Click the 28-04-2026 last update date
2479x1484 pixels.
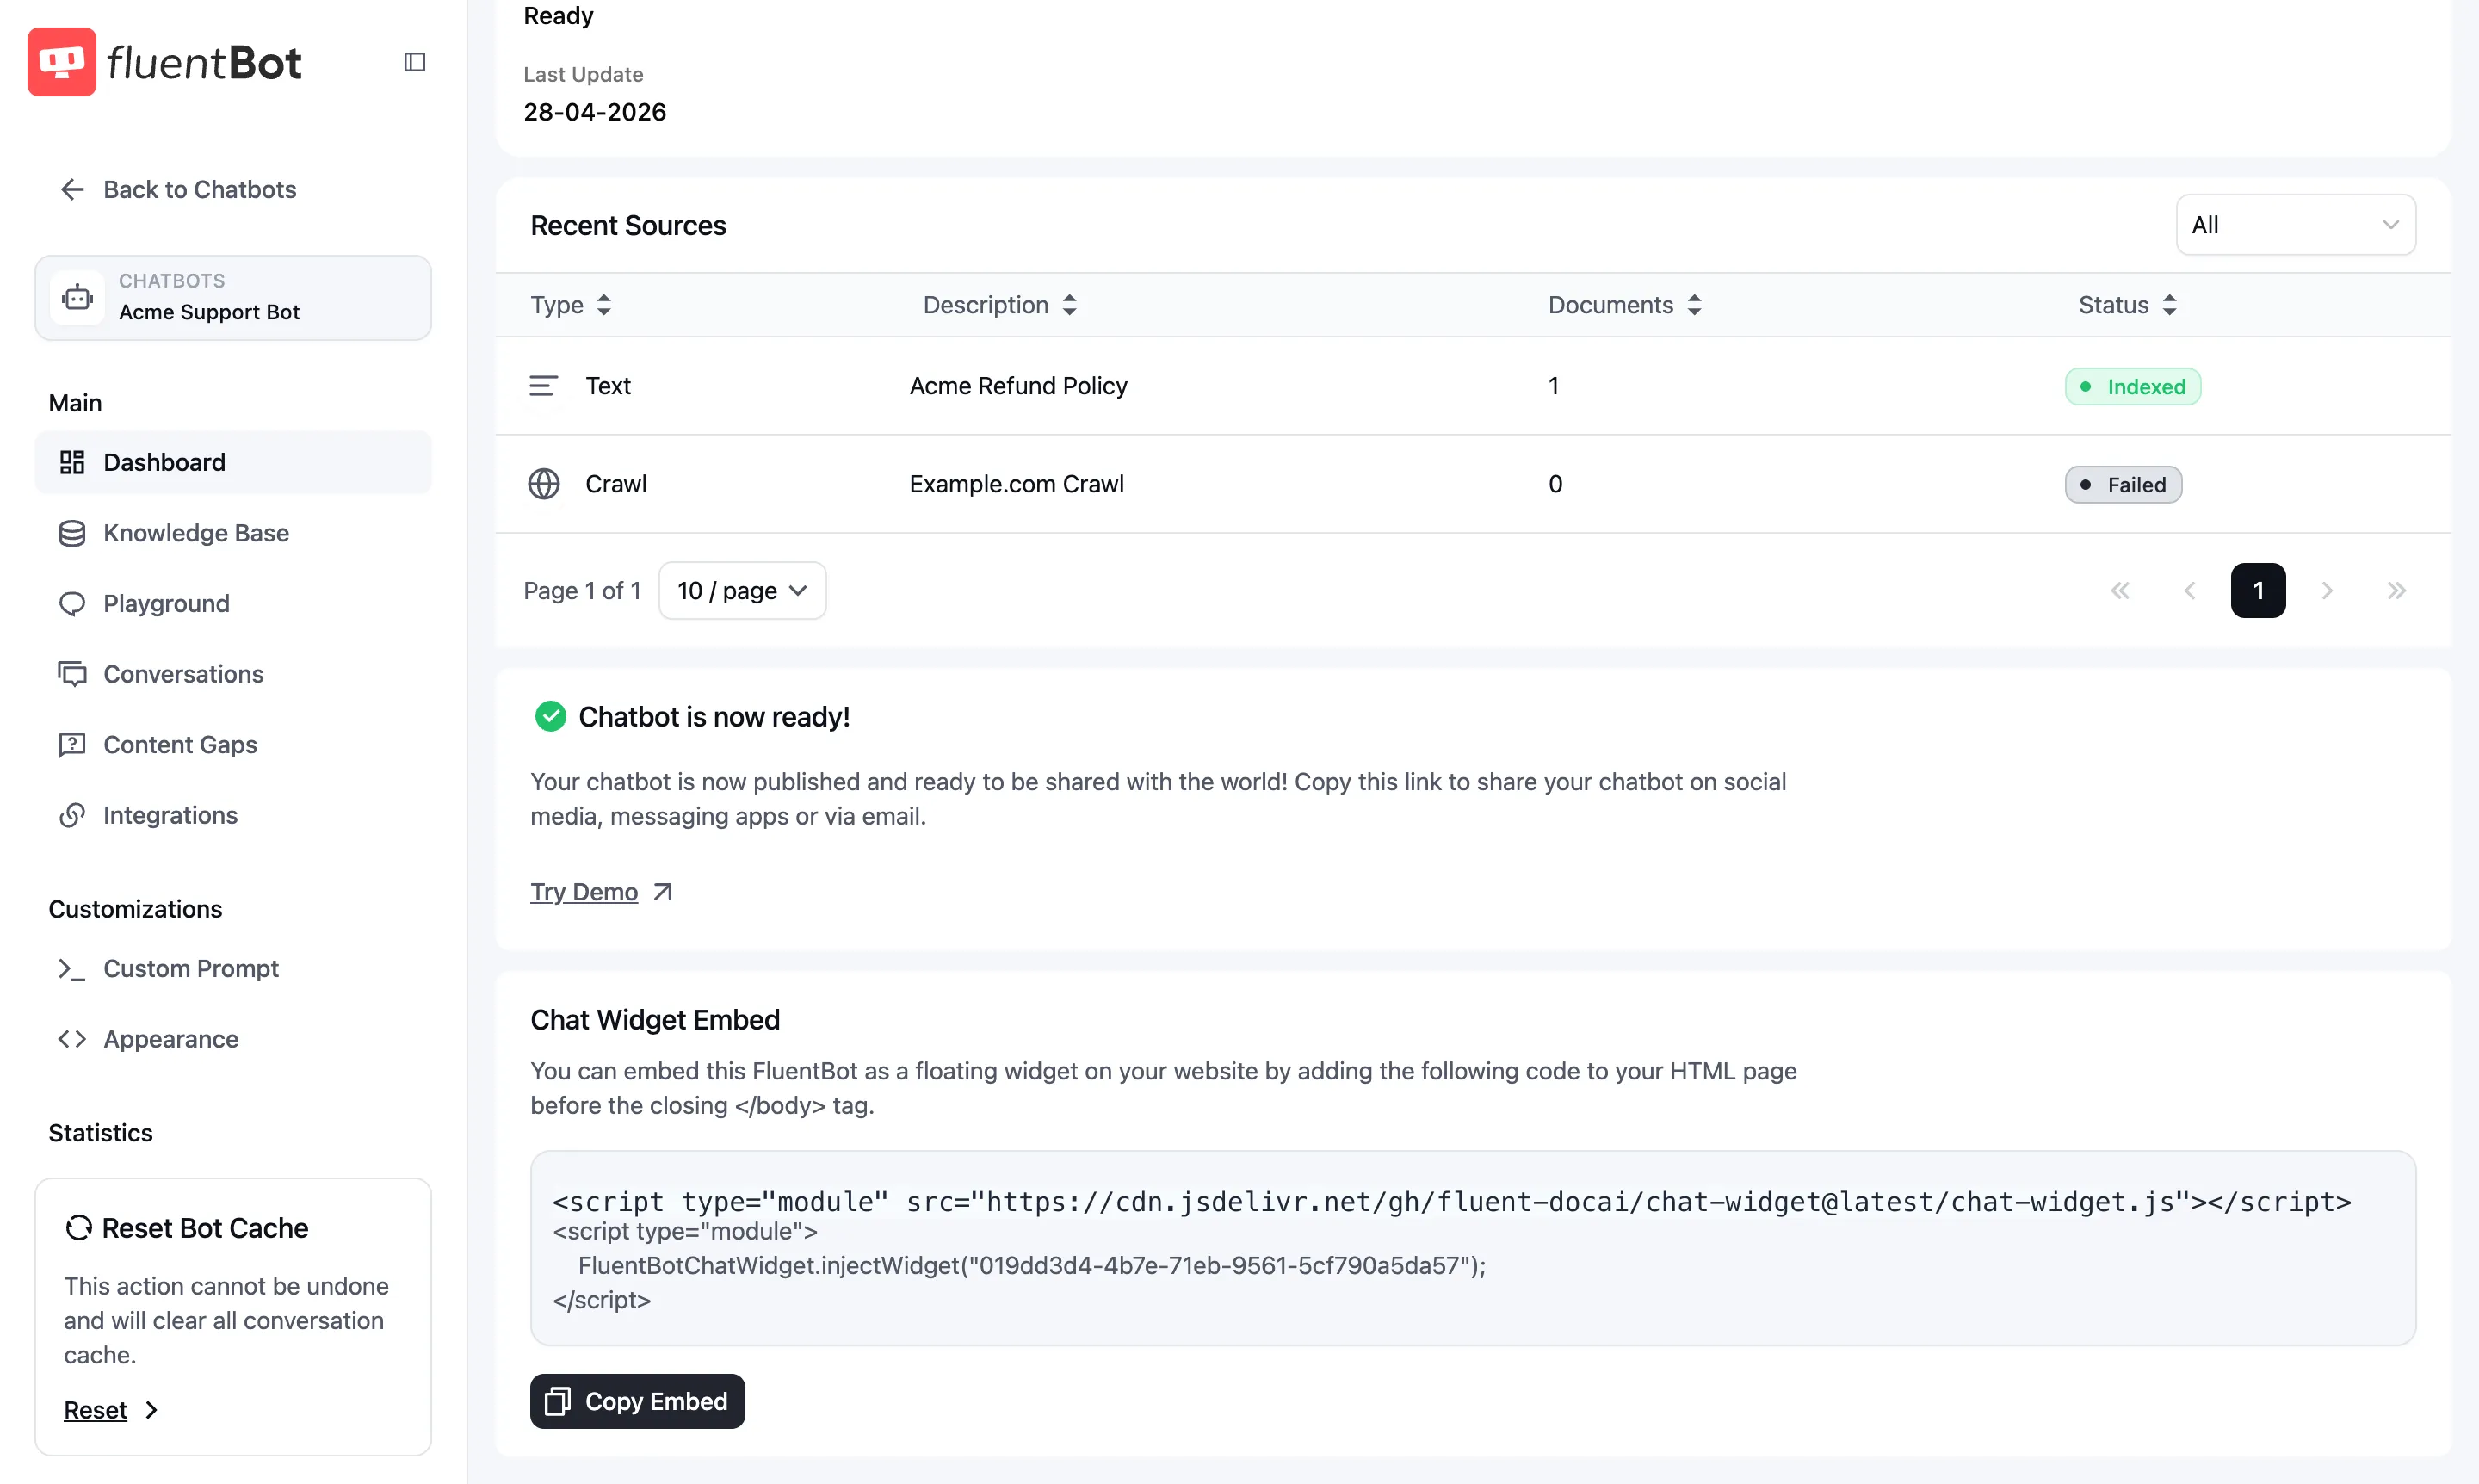(x=595, y=112)
